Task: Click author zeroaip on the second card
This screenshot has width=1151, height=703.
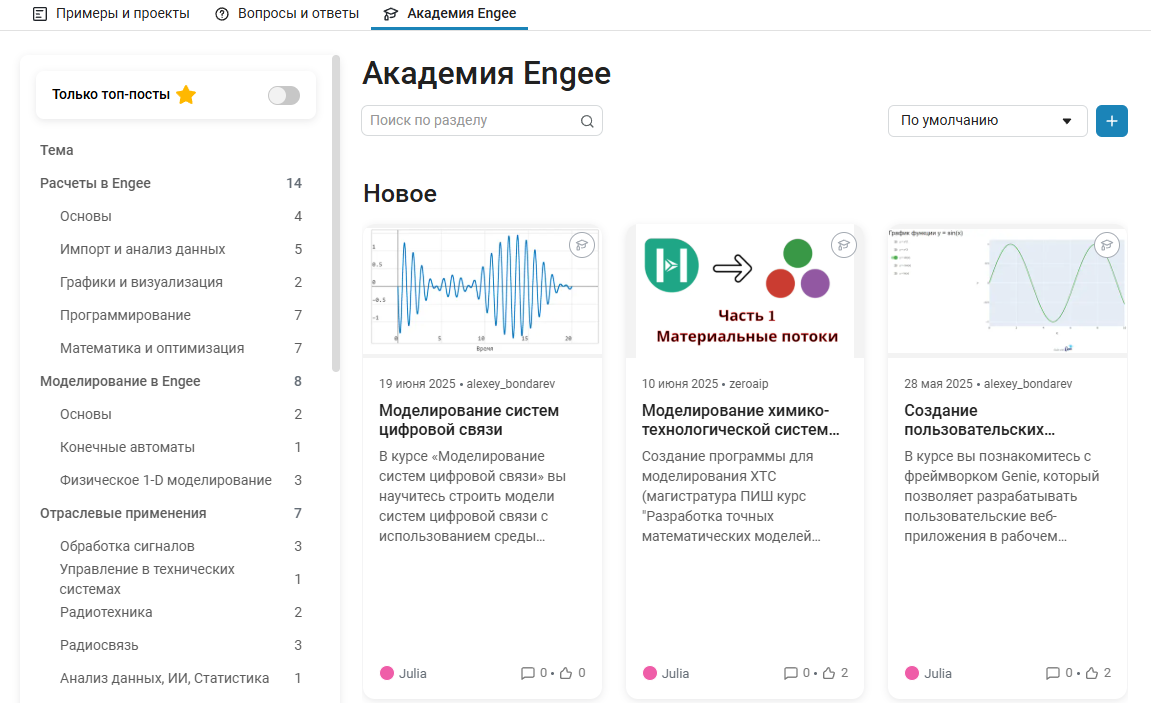Action: pos(749,384)
